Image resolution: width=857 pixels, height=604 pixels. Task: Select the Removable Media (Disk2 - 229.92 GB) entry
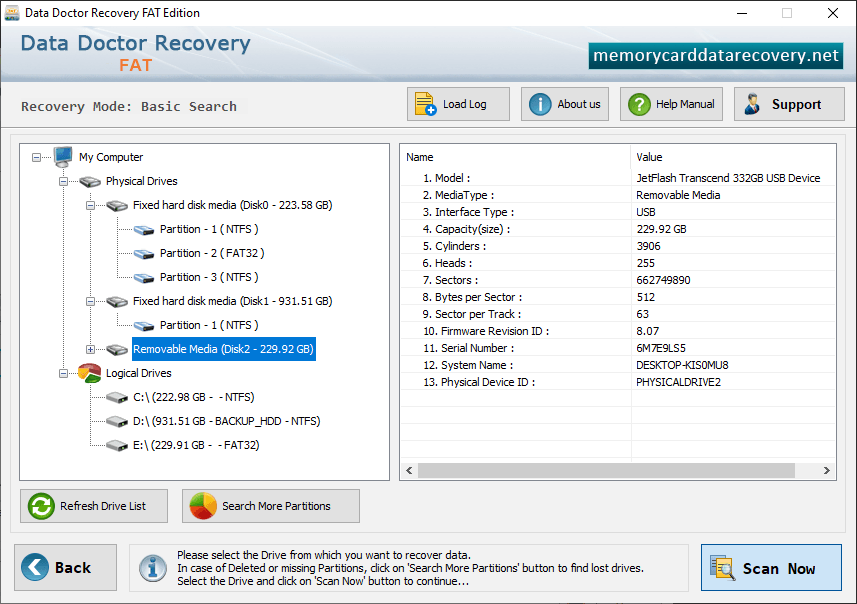224,349
